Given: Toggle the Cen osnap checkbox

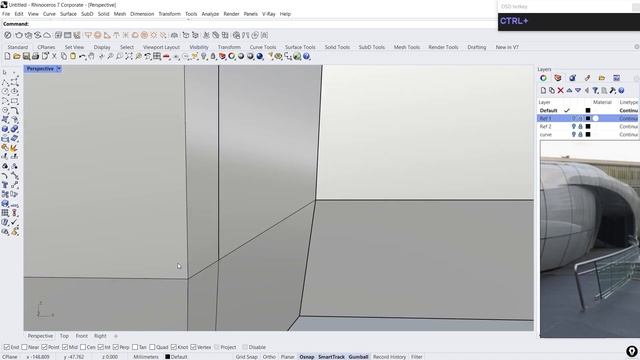Looking at the screenshot, I should 83,347.
